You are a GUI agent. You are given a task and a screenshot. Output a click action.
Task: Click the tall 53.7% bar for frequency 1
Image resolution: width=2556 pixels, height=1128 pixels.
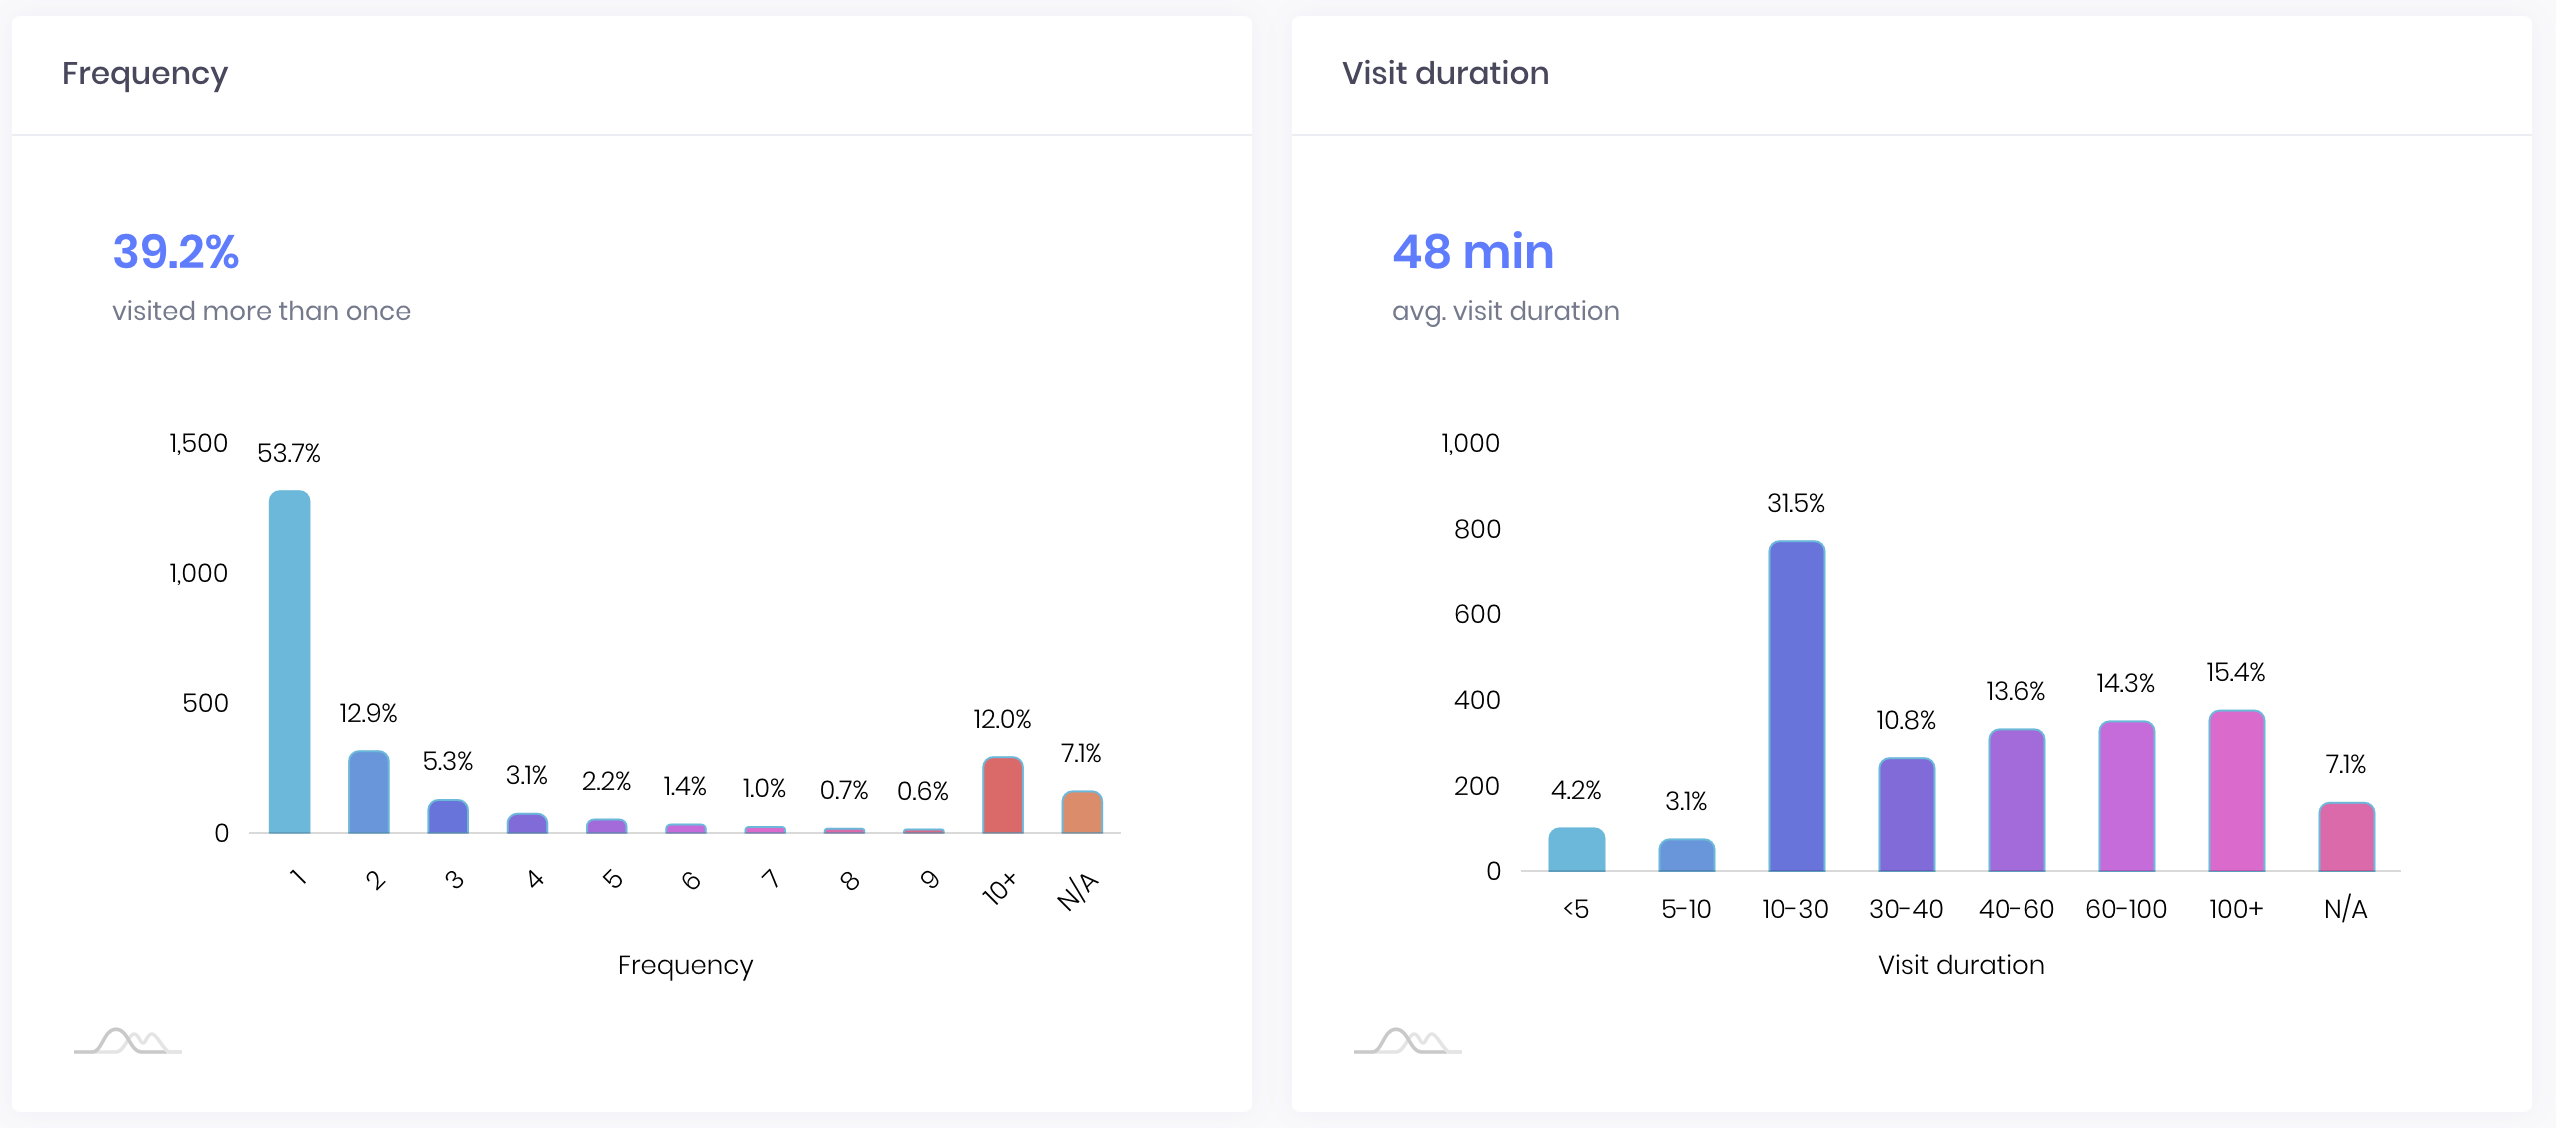click(x=289, y=661)
